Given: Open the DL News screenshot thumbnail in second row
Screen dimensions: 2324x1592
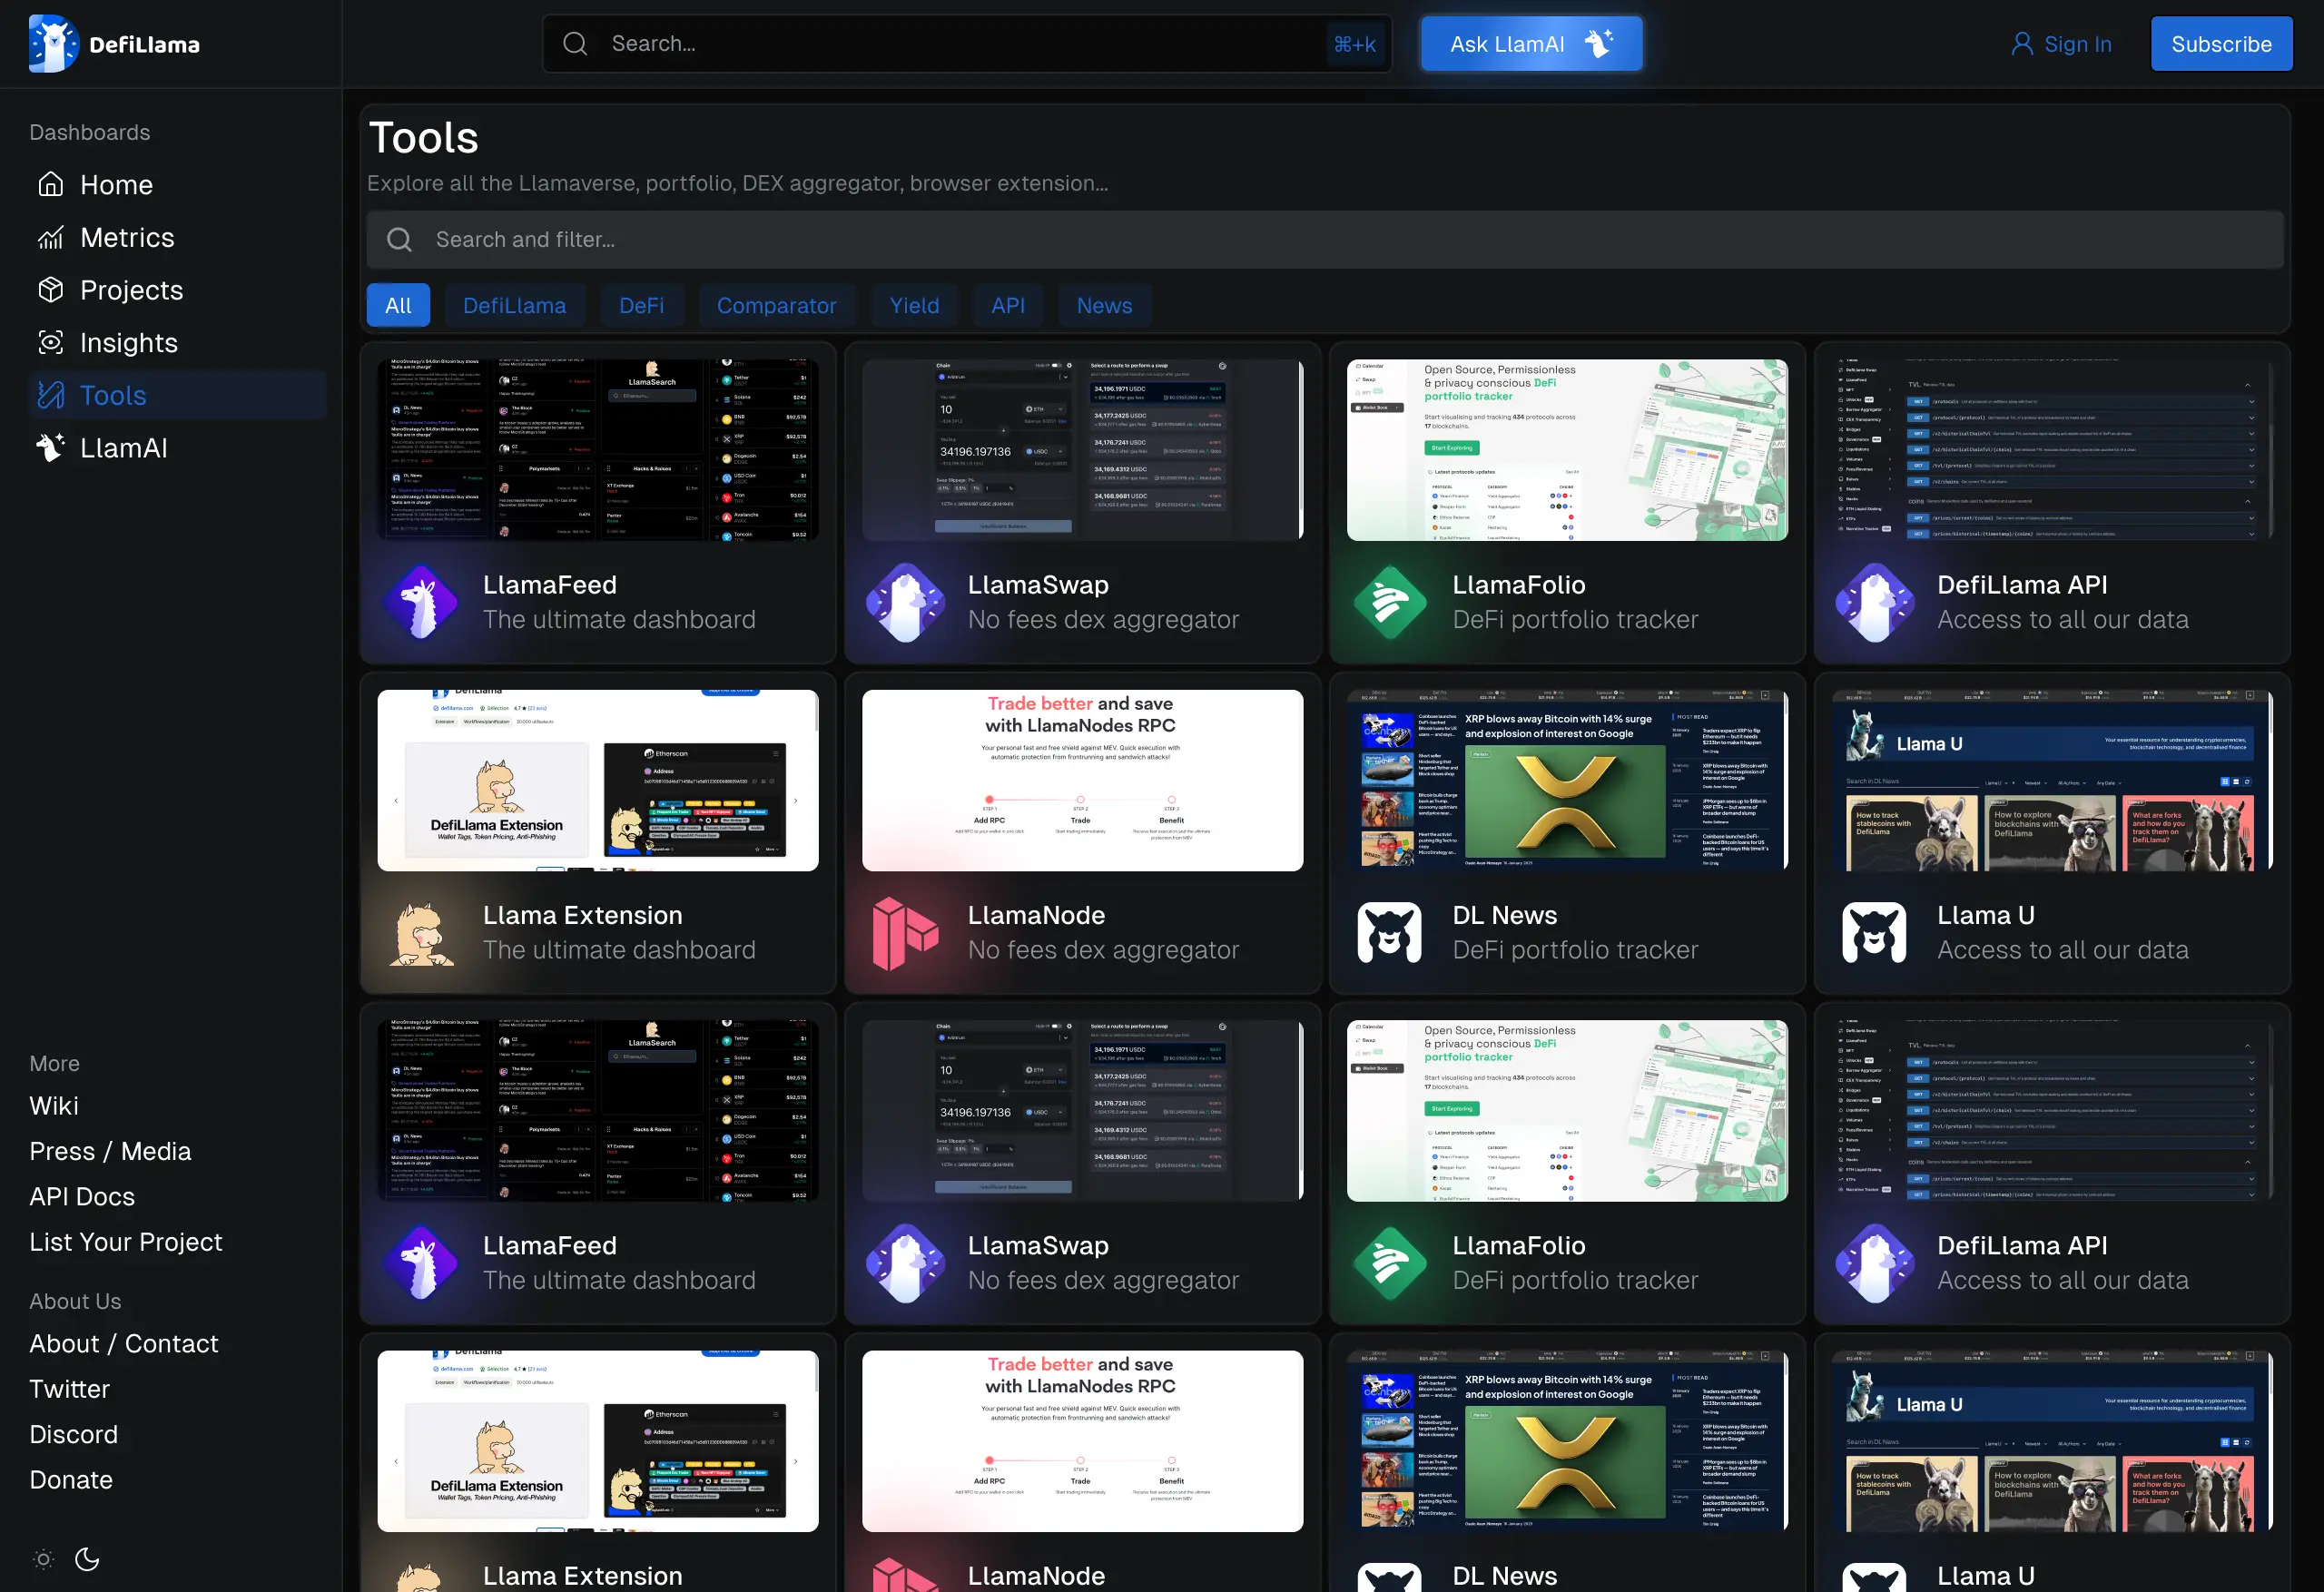Looking at the screenshot, I should click(x=1567, y=780).
